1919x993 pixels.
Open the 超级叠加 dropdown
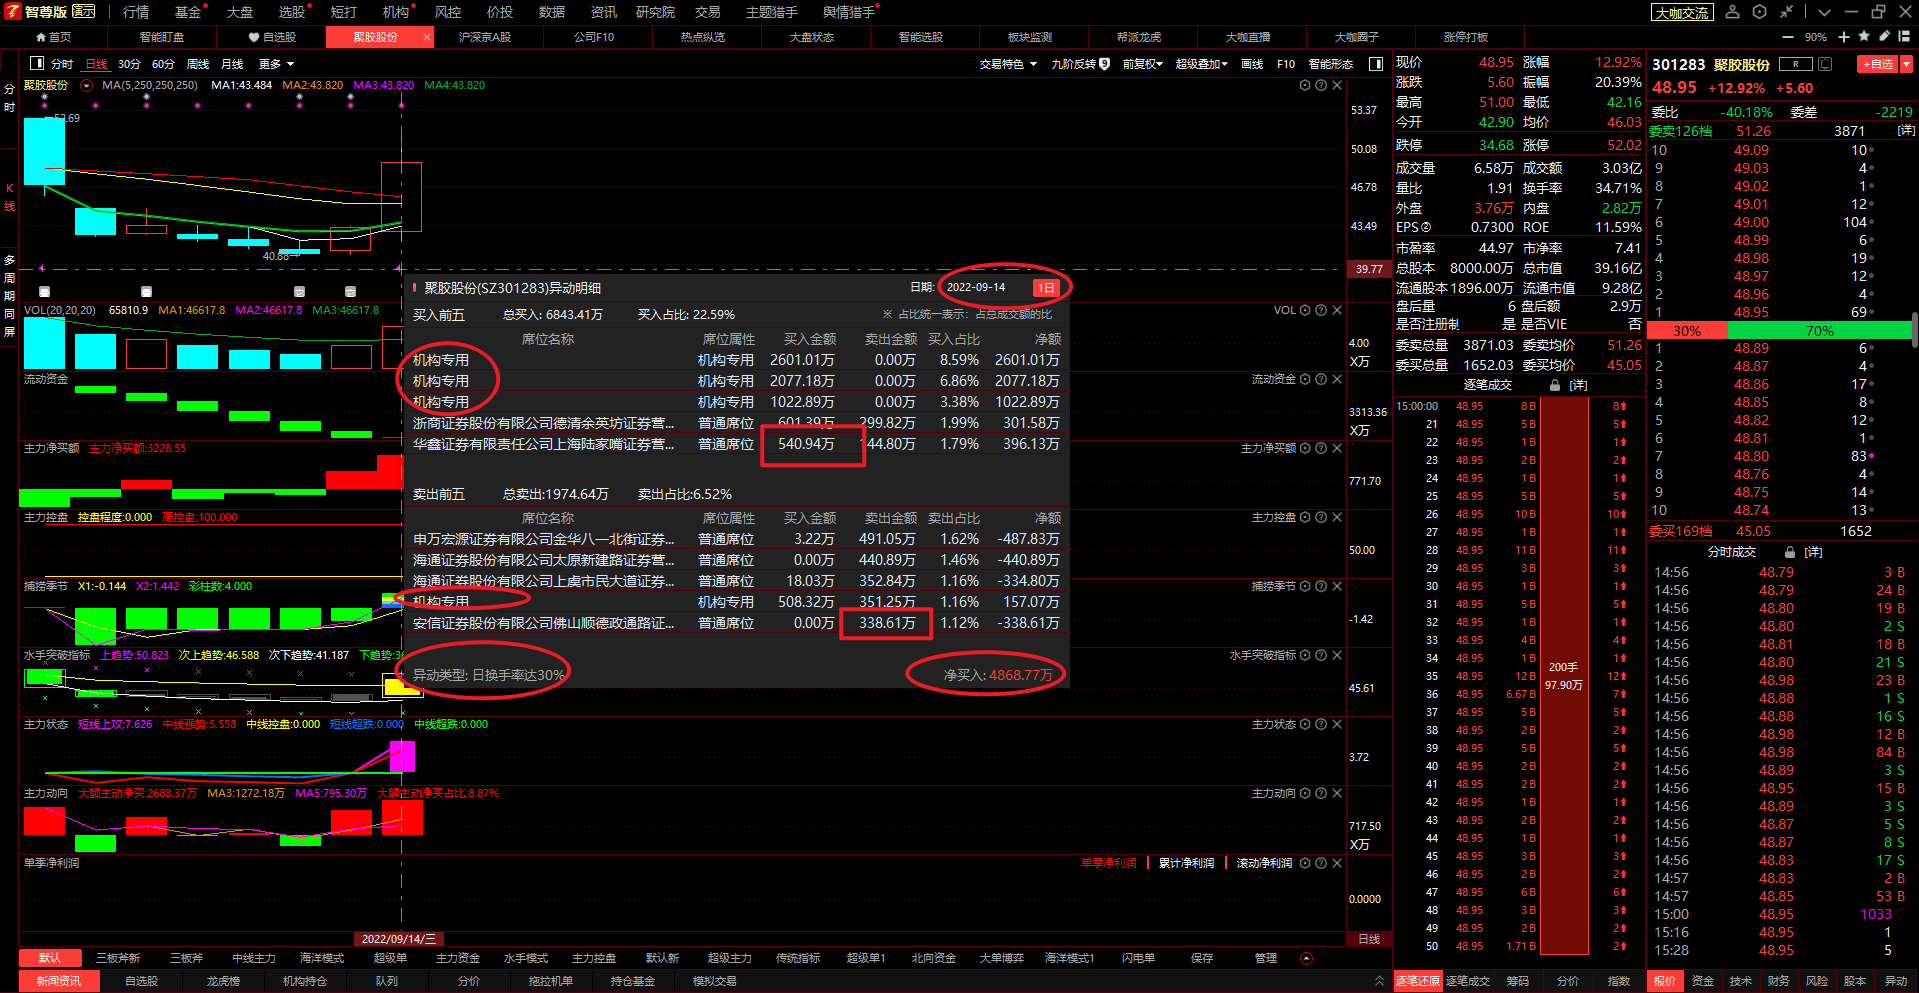pos(1201,64)
